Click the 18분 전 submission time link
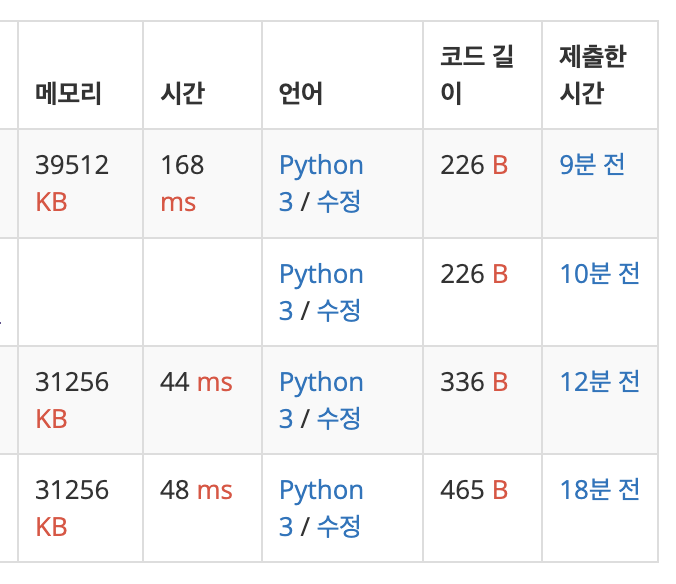Viewport: 676px width, 584px height. tap(599, 490)
